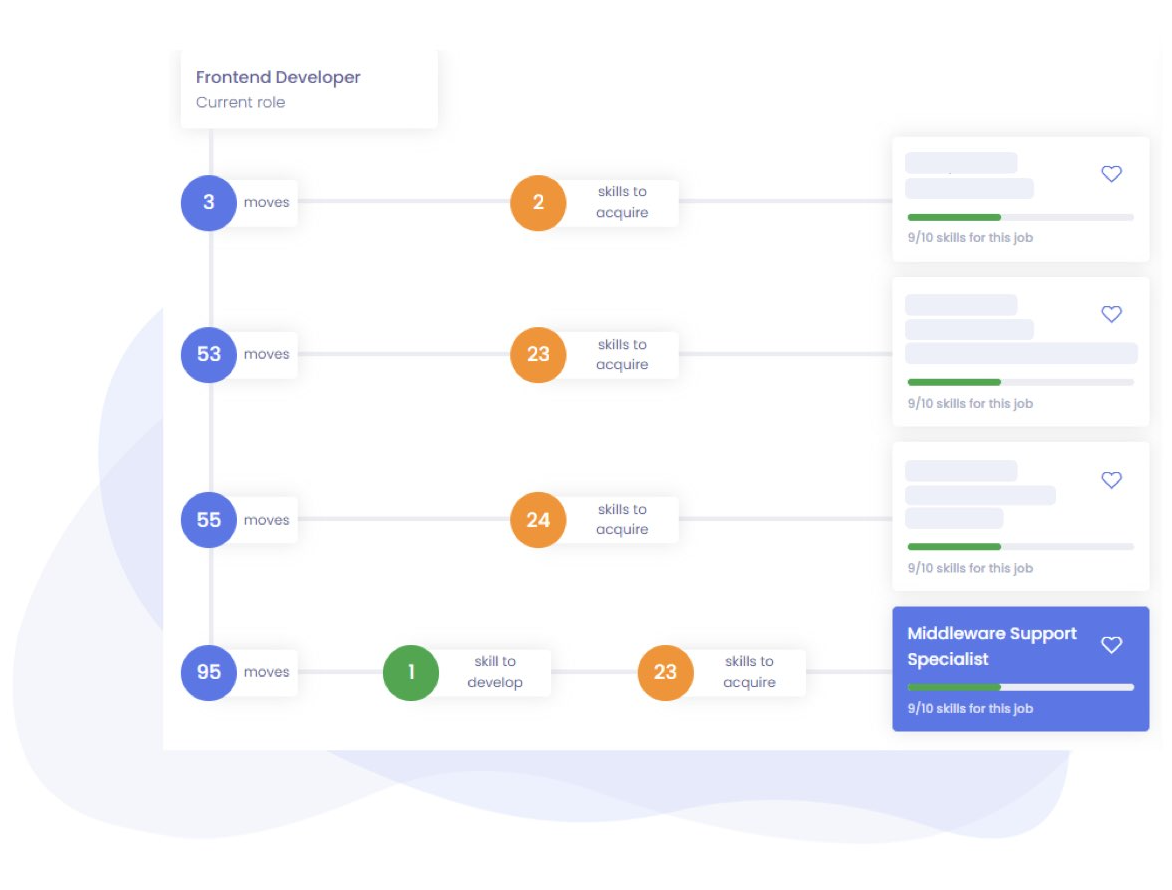
Task: Click the 'moves' label next to 95
Action: click(266, 672)
